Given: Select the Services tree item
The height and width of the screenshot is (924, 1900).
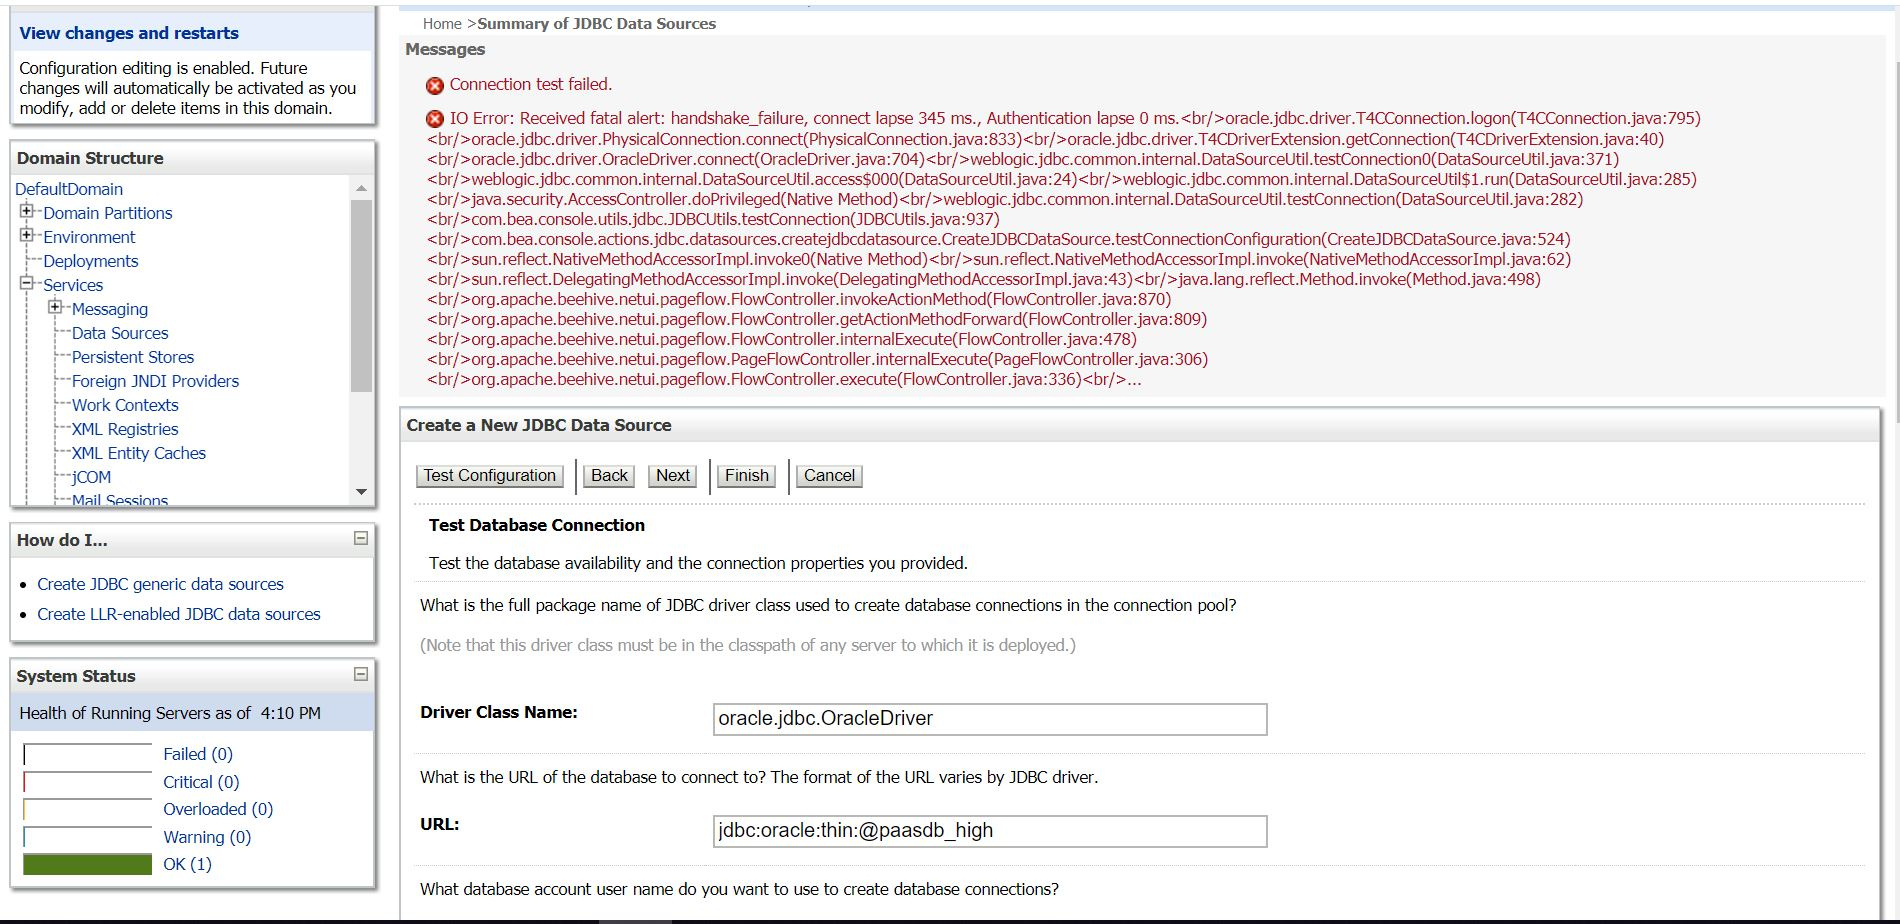Looking at the screenshot, I should click(x=73, y=285).
